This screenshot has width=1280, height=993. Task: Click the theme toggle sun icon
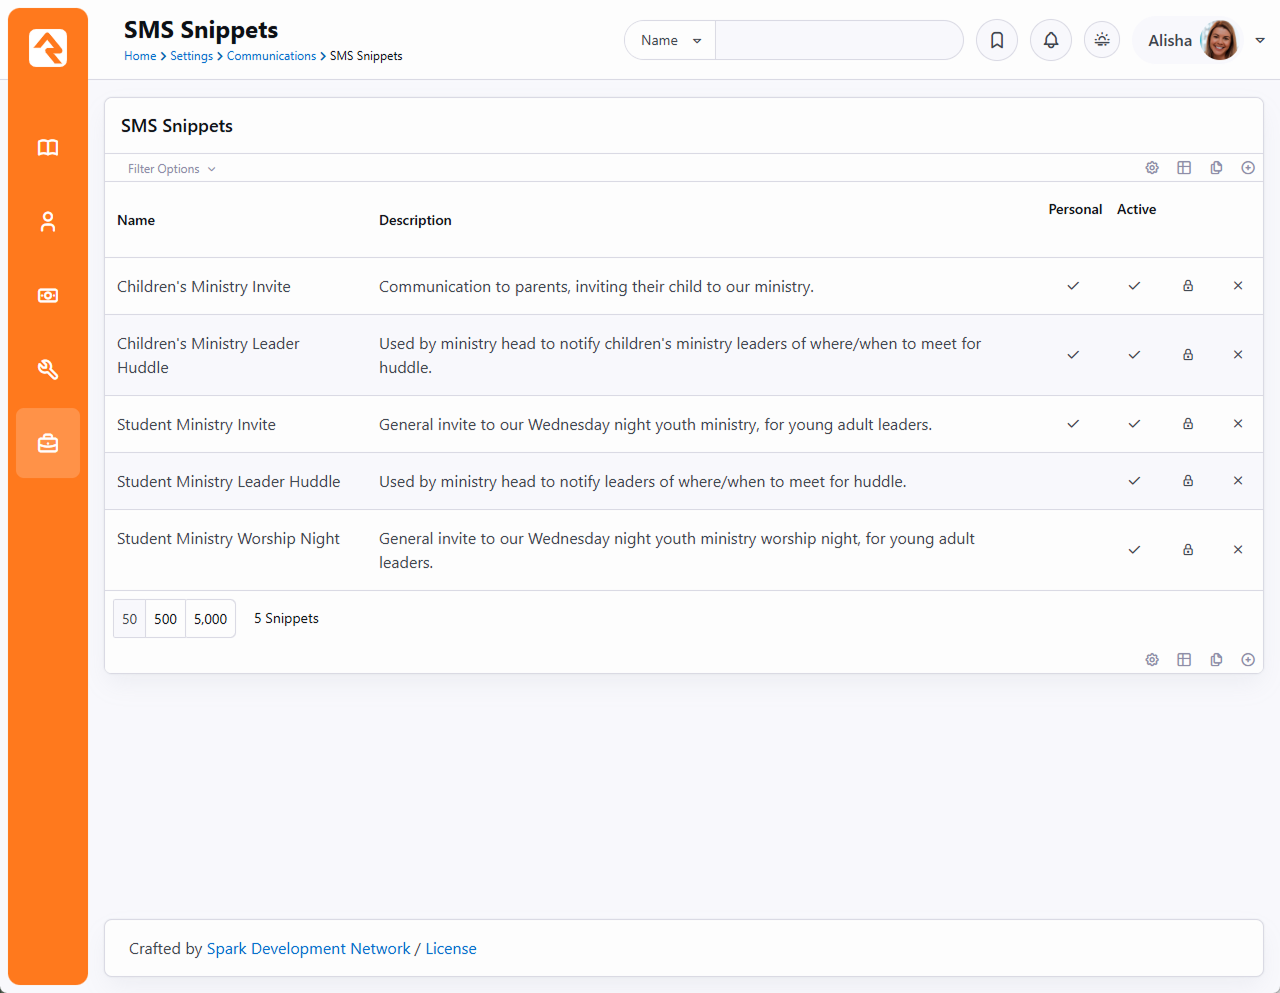1101,40
